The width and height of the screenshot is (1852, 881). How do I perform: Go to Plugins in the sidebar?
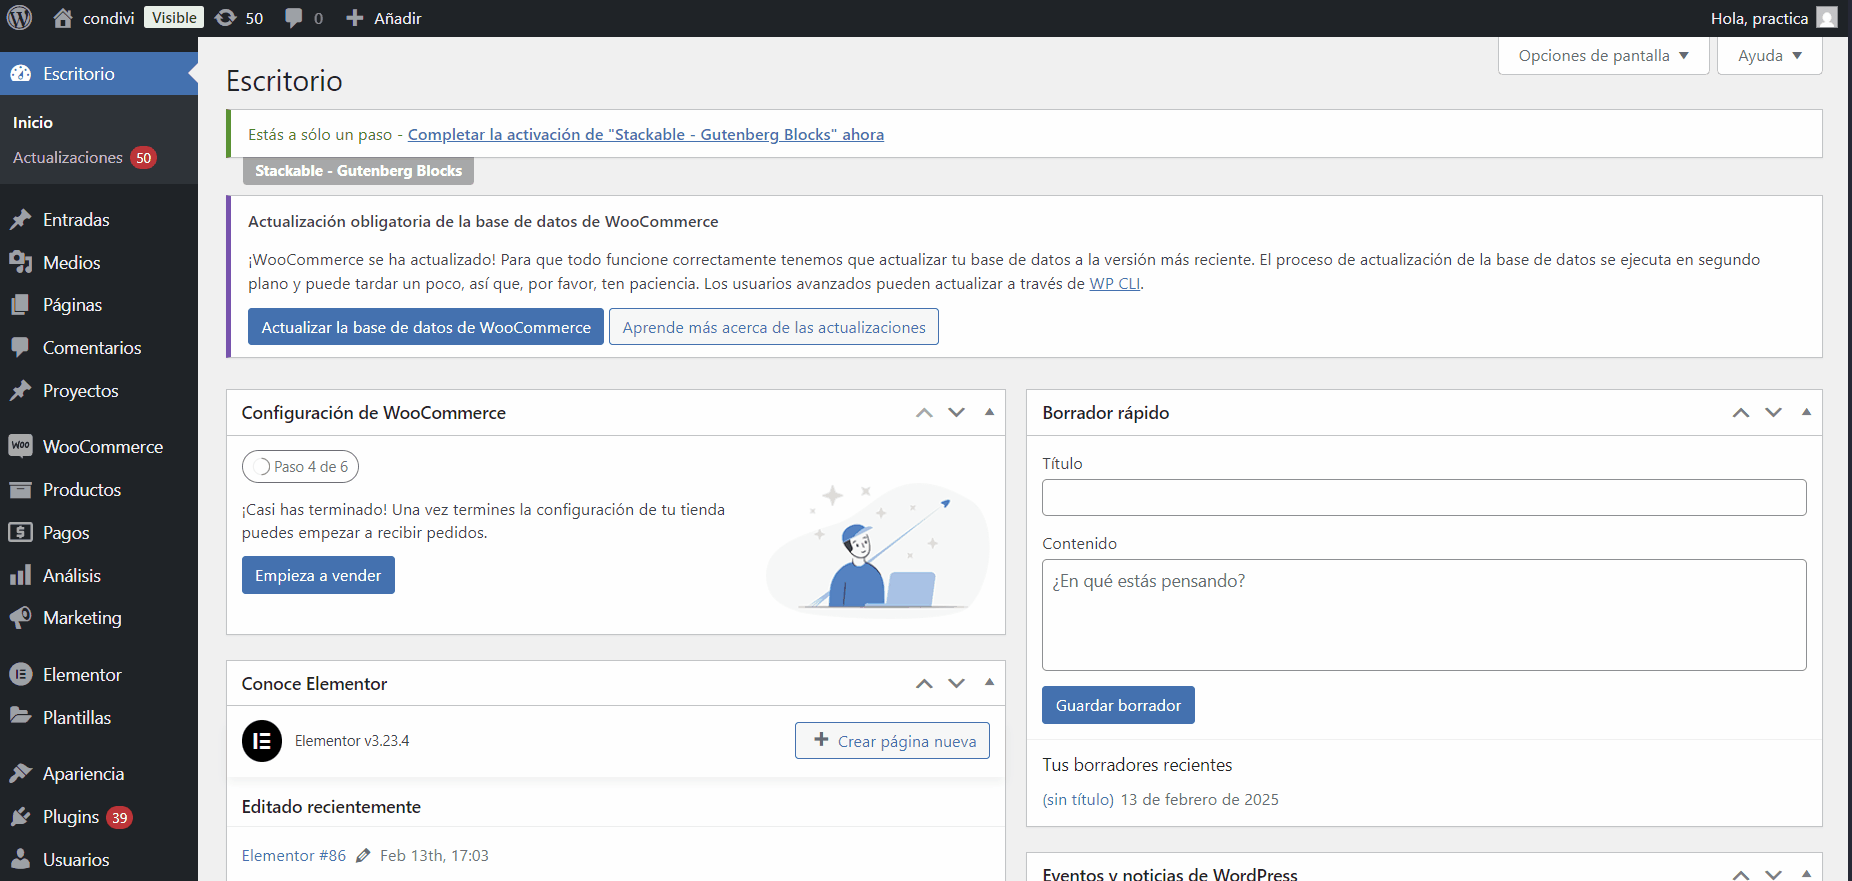click(71, 817)
